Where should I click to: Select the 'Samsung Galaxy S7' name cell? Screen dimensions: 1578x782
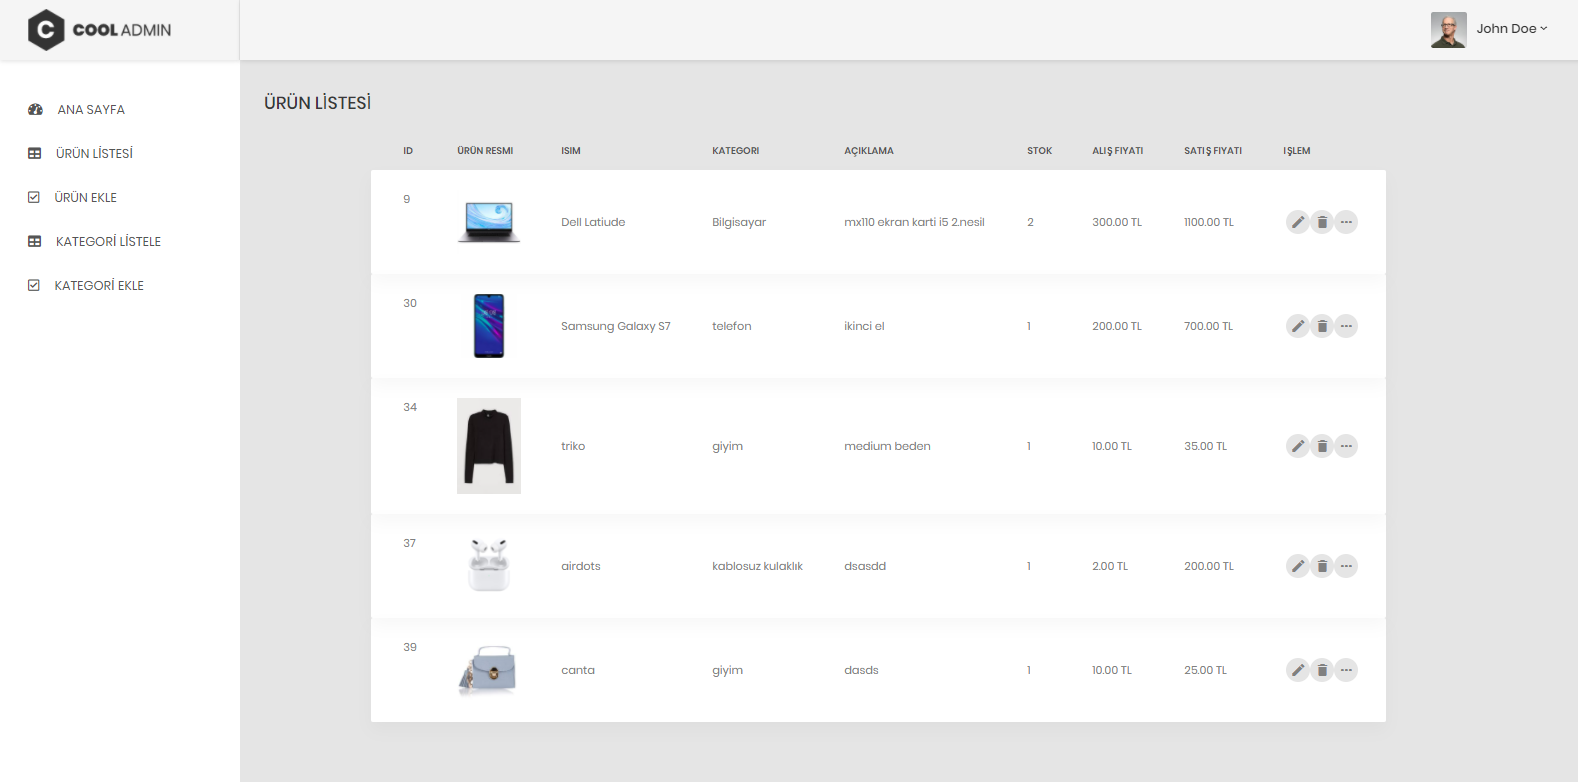616,326
